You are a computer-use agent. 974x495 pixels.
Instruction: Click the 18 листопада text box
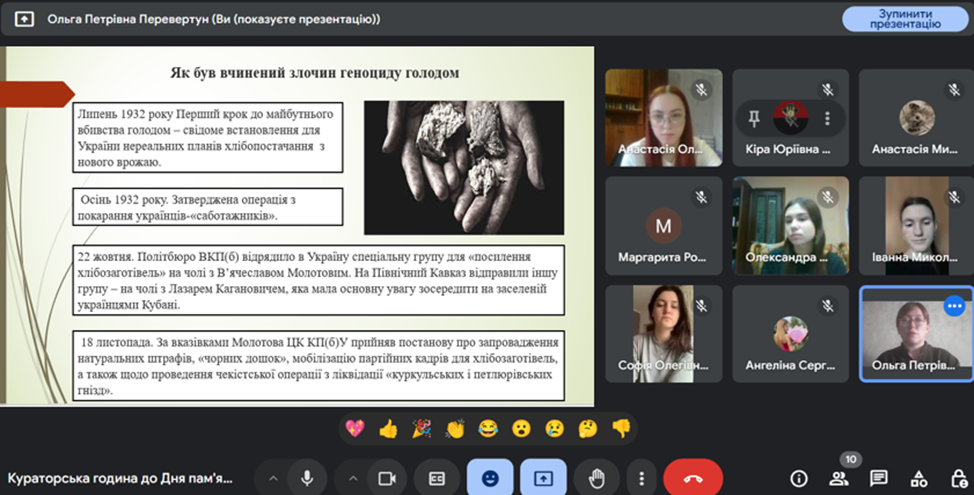(x=319, y=366)
